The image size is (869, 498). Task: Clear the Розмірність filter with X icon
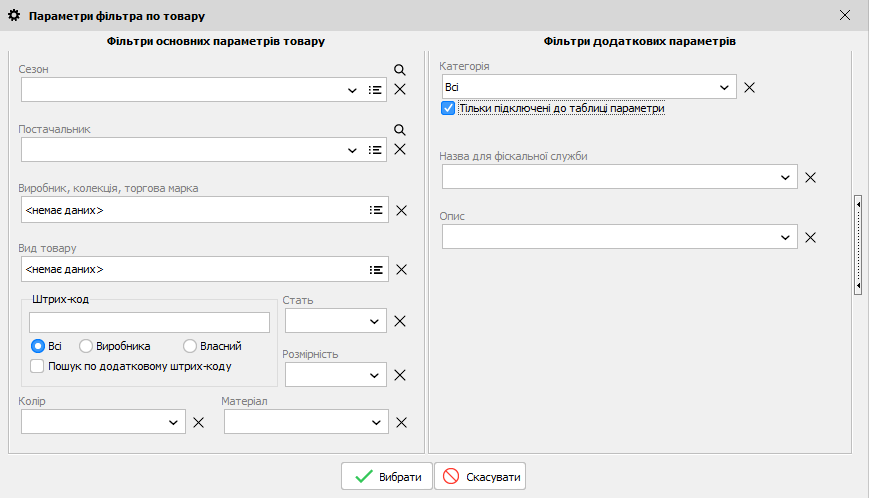point(400,375)
